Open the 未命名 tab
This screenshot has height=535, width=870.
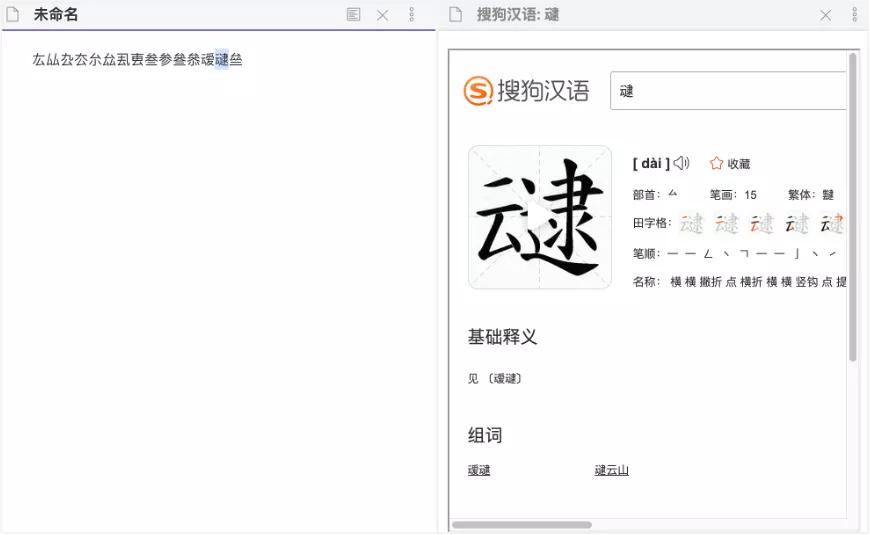55,14
